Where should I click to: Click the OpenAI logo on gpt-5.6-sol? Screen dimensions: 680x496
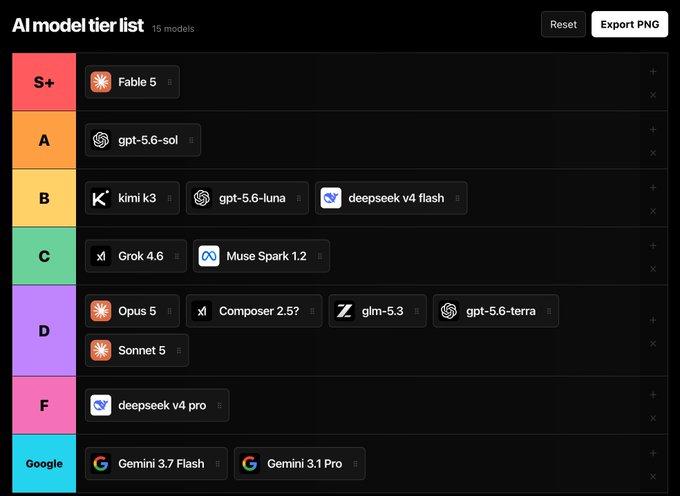click(101, 140)
